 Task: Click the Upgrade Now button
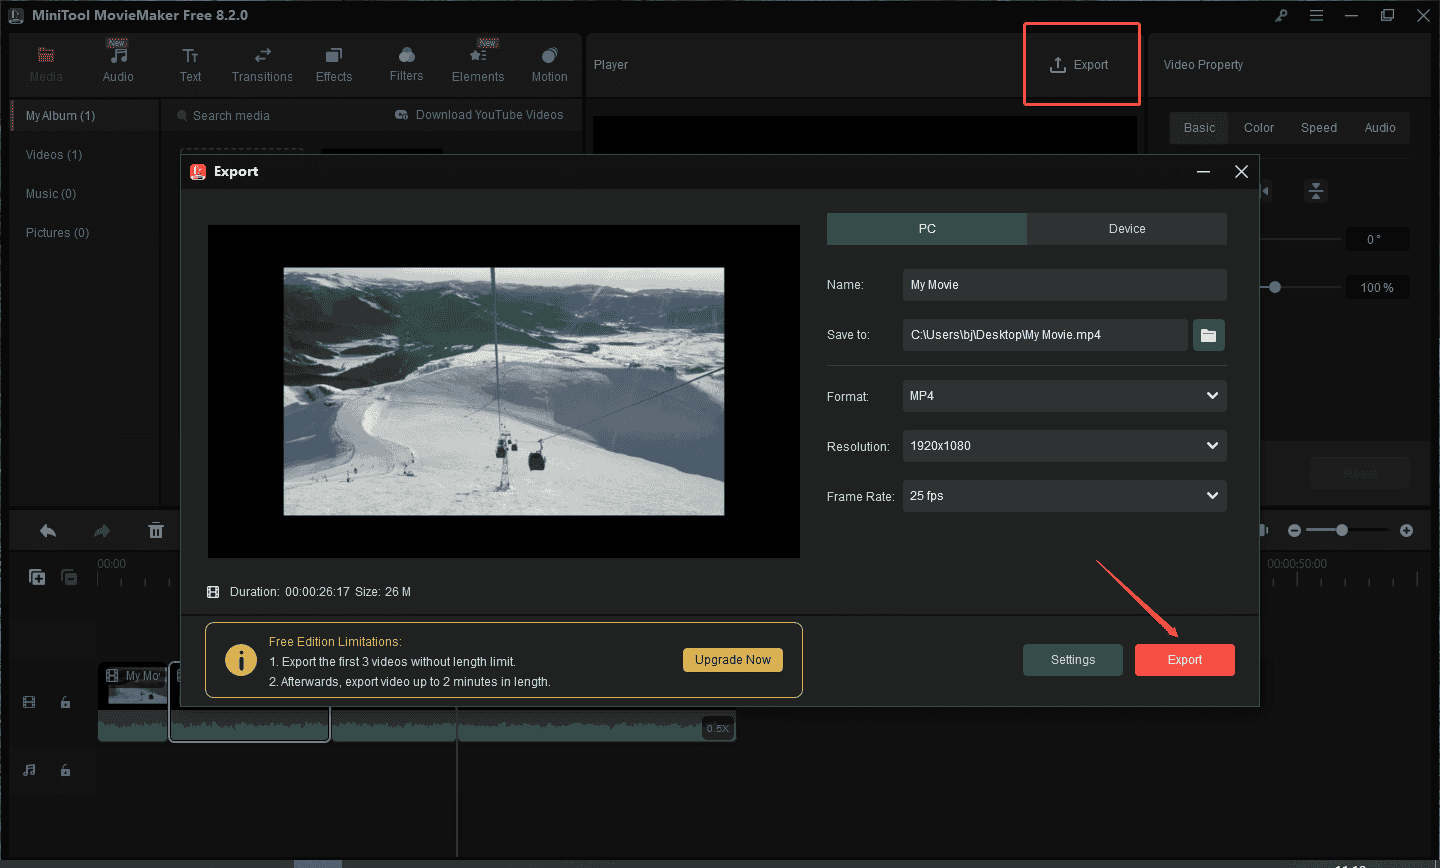coord(733,660)
